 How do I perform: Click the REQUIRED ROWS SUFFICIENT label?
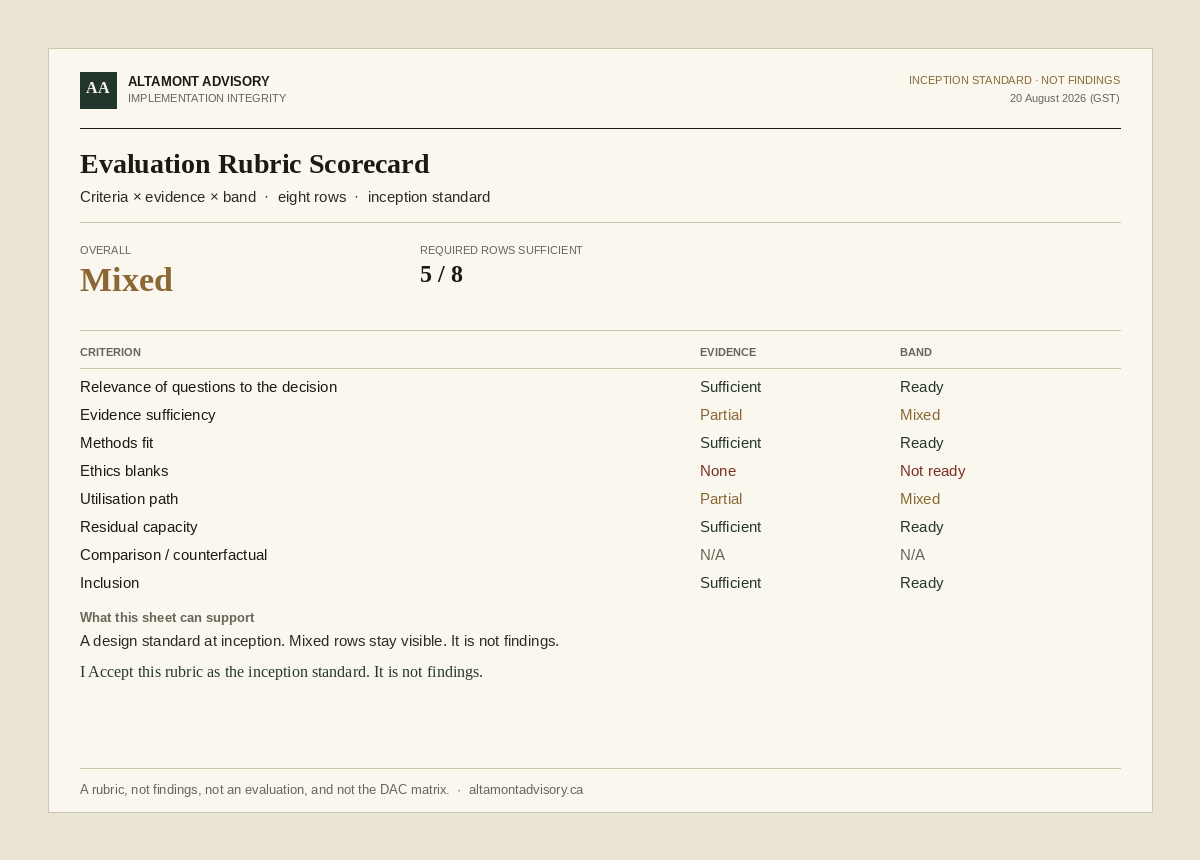[501, 250]
